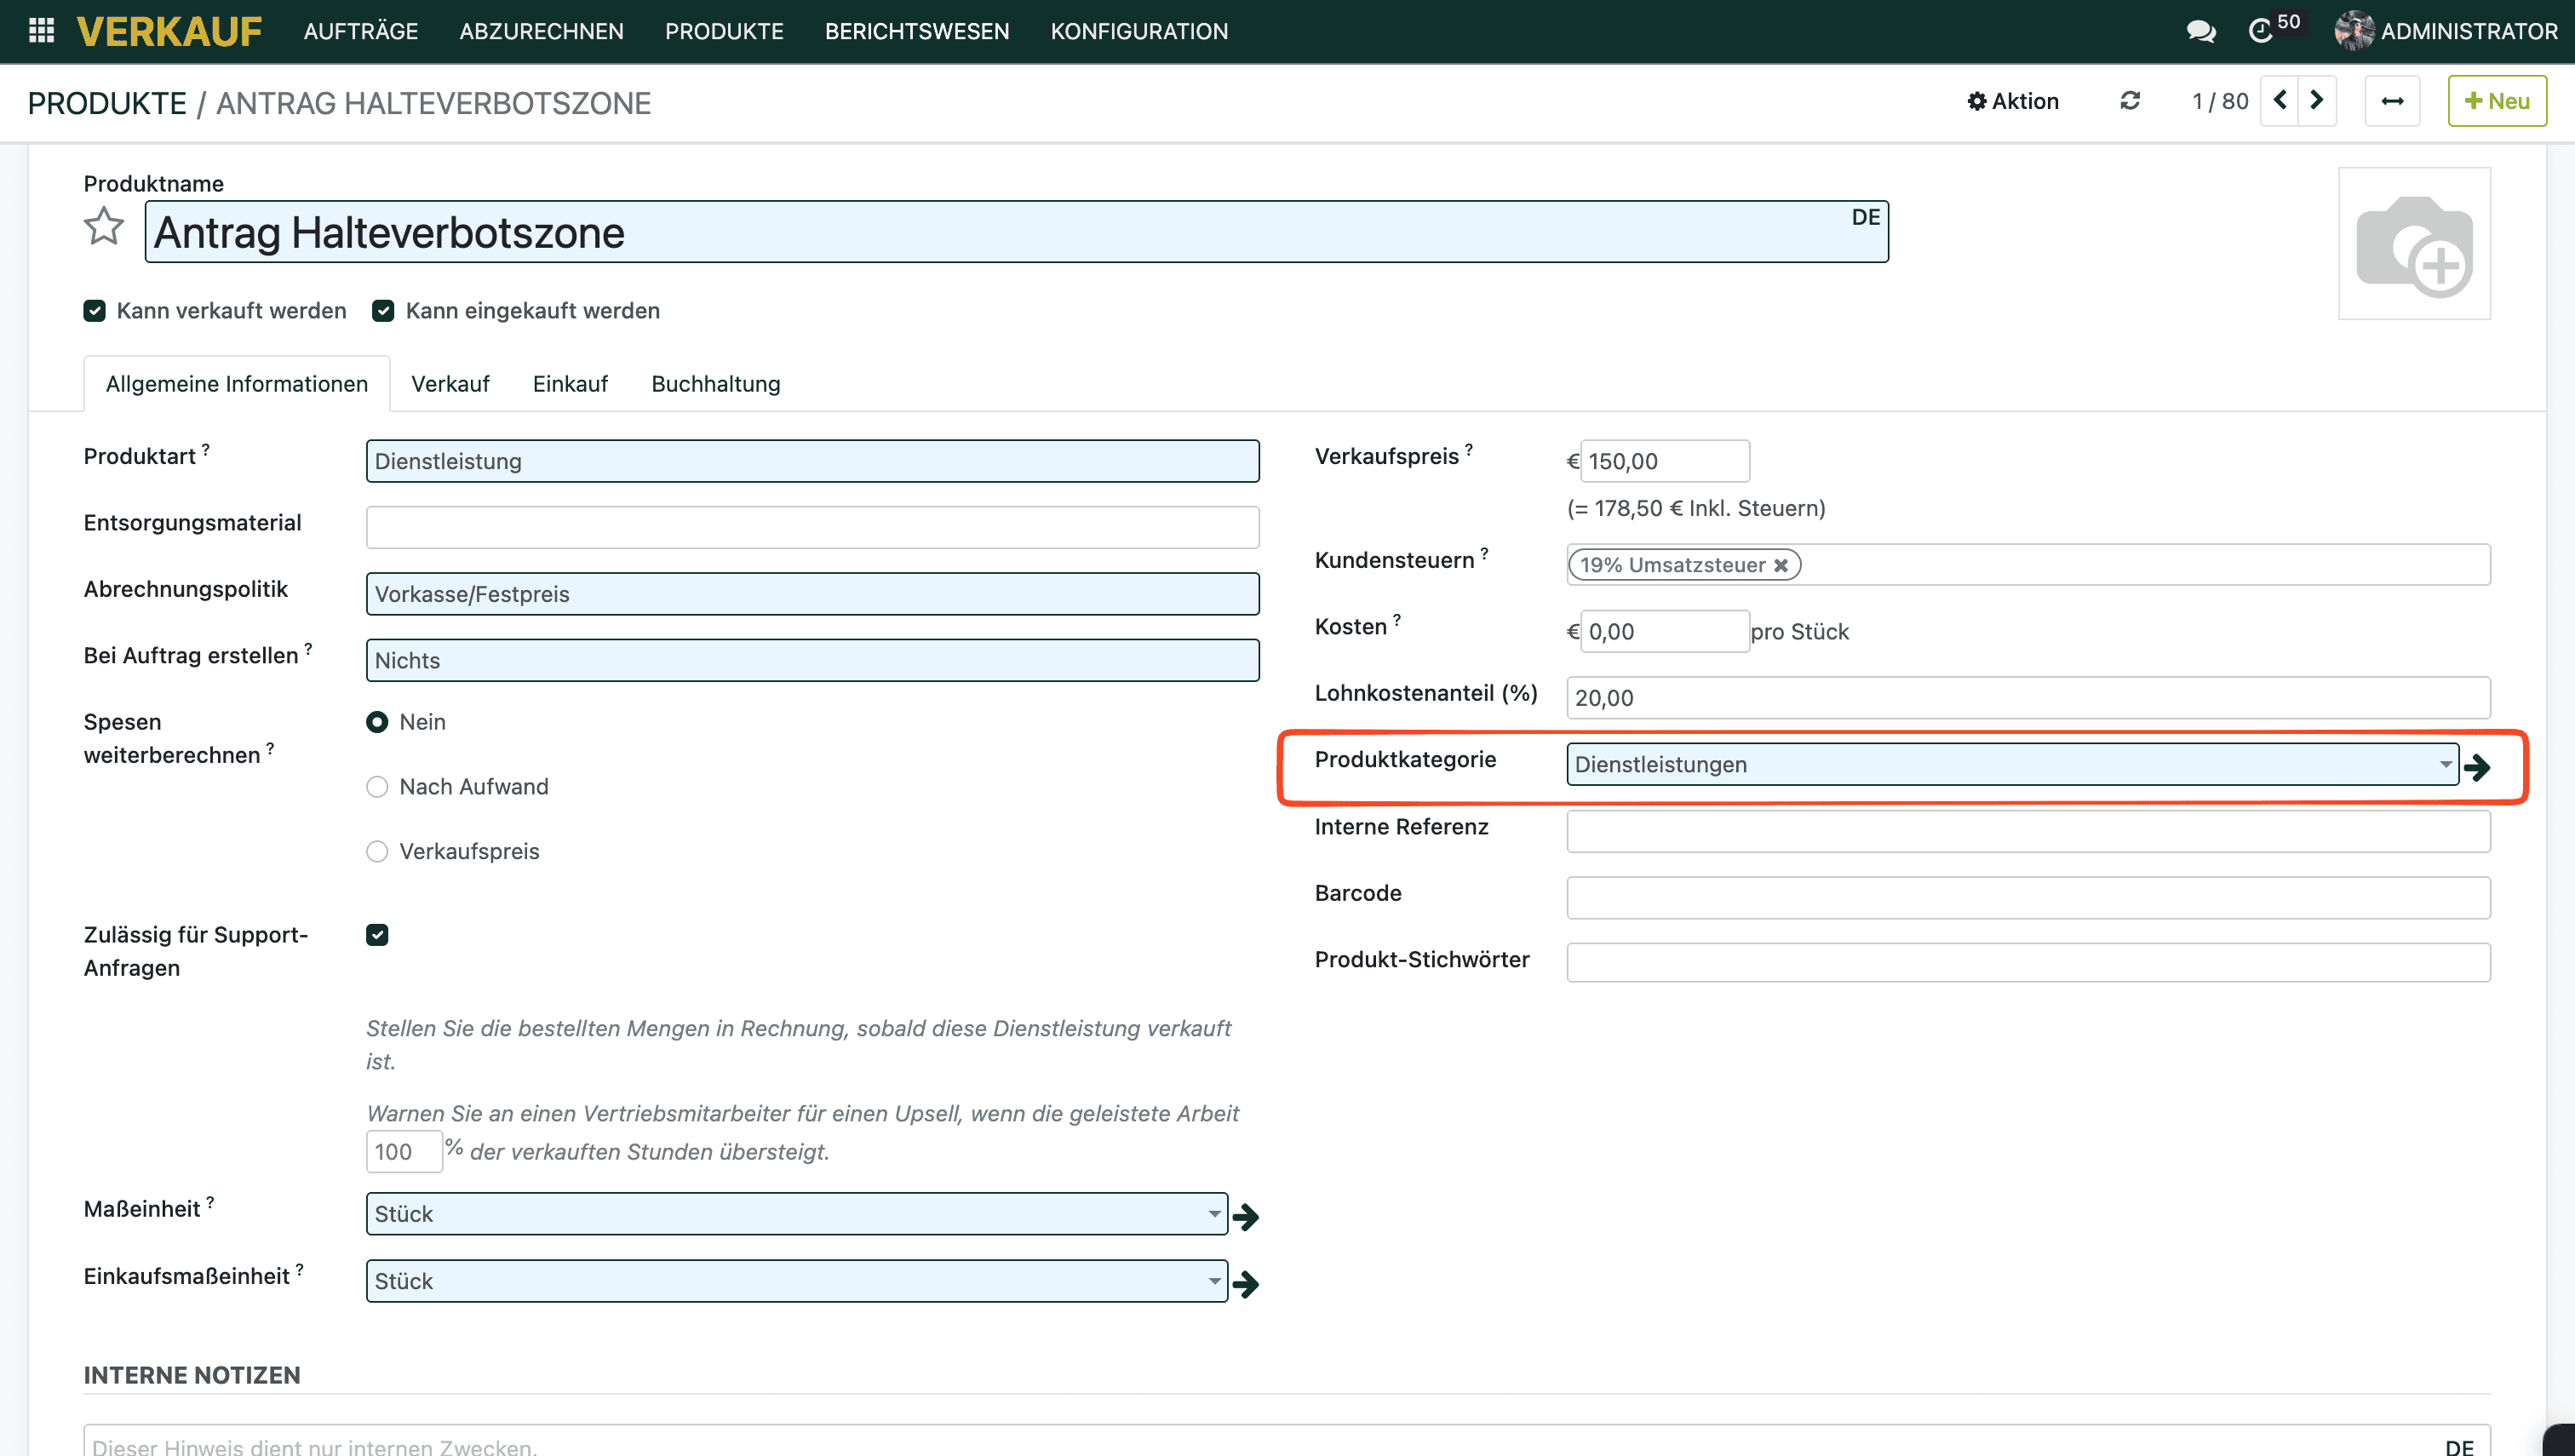Viewport: 2575px width, 1456px height.
Task: Upload product image via camera placeholder
Action: pos(2414,245)
